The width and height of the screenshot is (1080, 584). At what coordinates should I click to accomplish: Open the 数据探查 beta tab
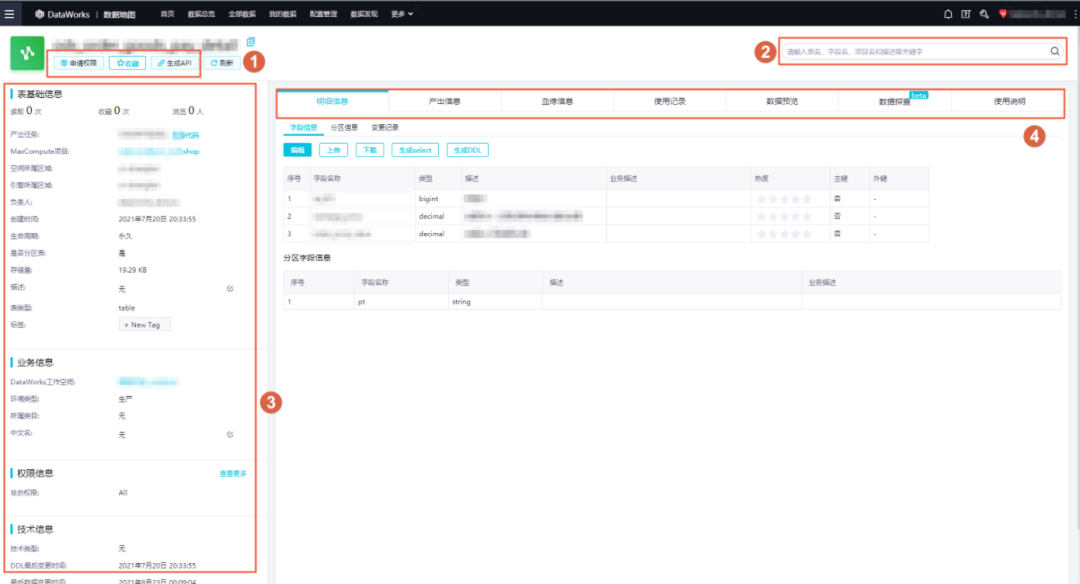(x=895, y=101)
